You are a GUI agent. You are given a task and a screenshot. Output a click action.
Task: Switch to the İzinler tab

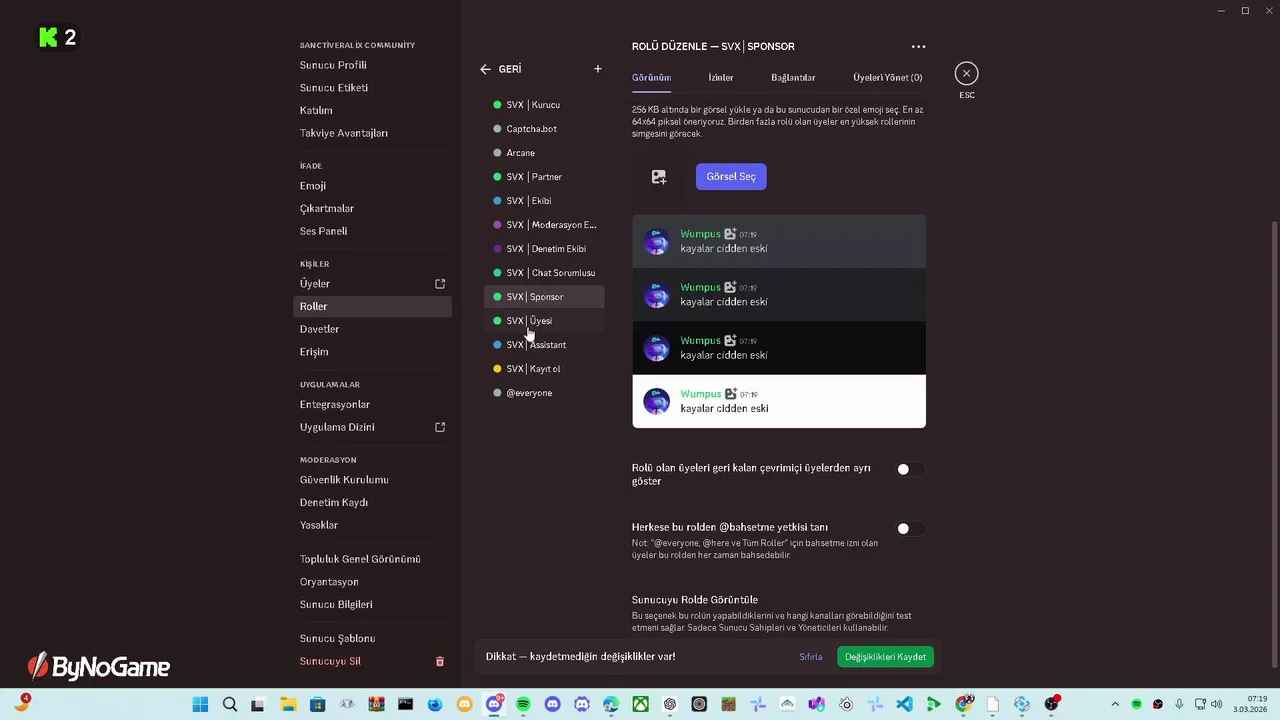(x=721, y=77)
